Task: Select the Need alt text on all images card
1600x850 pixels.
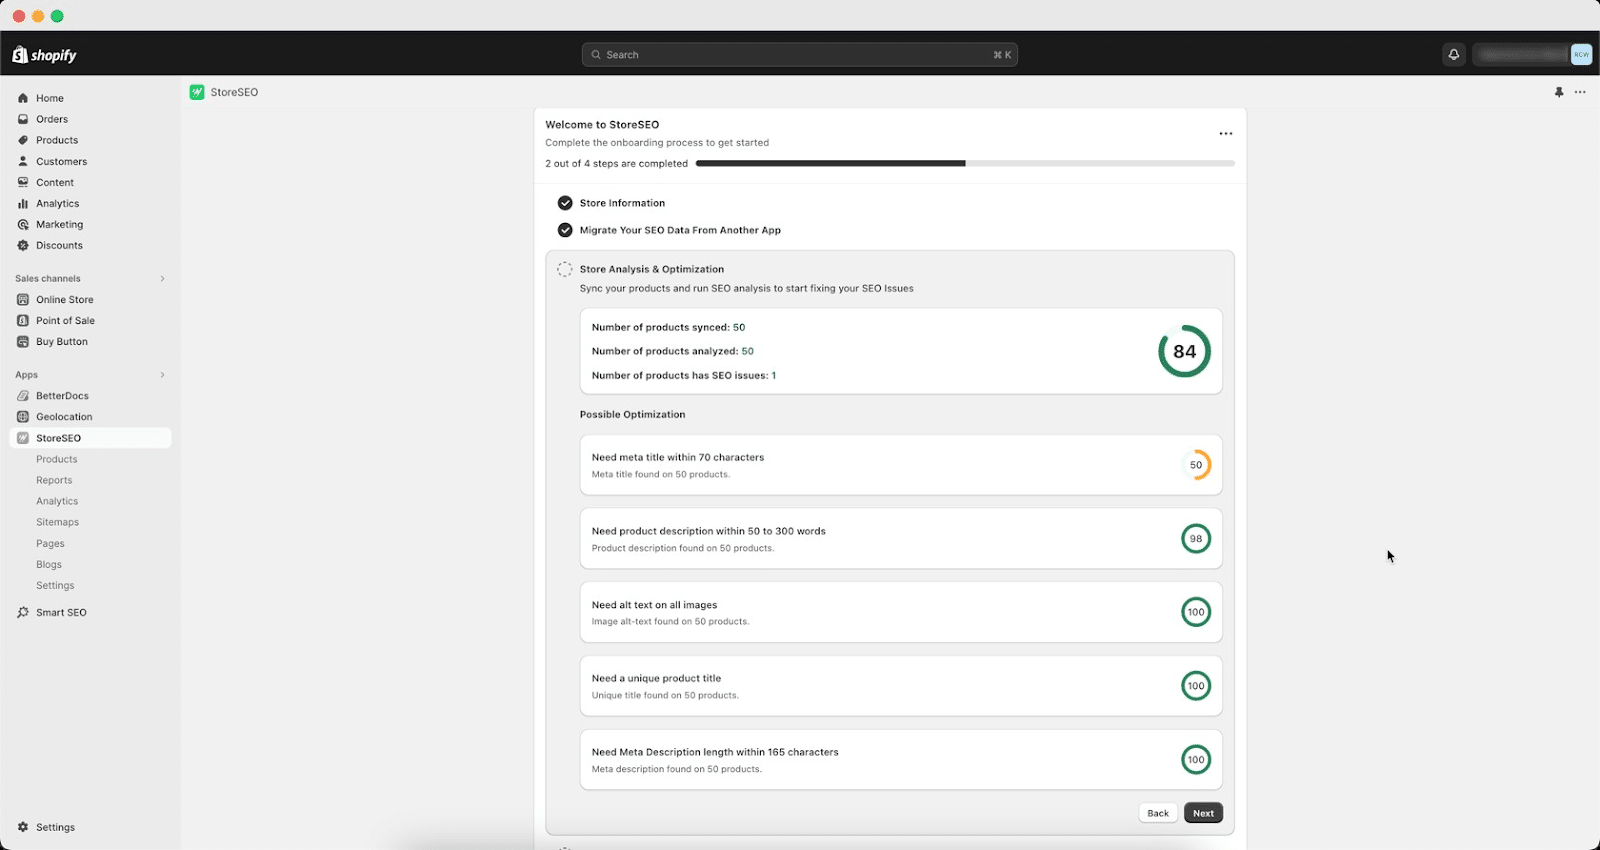Action: (x=901, y=612)
